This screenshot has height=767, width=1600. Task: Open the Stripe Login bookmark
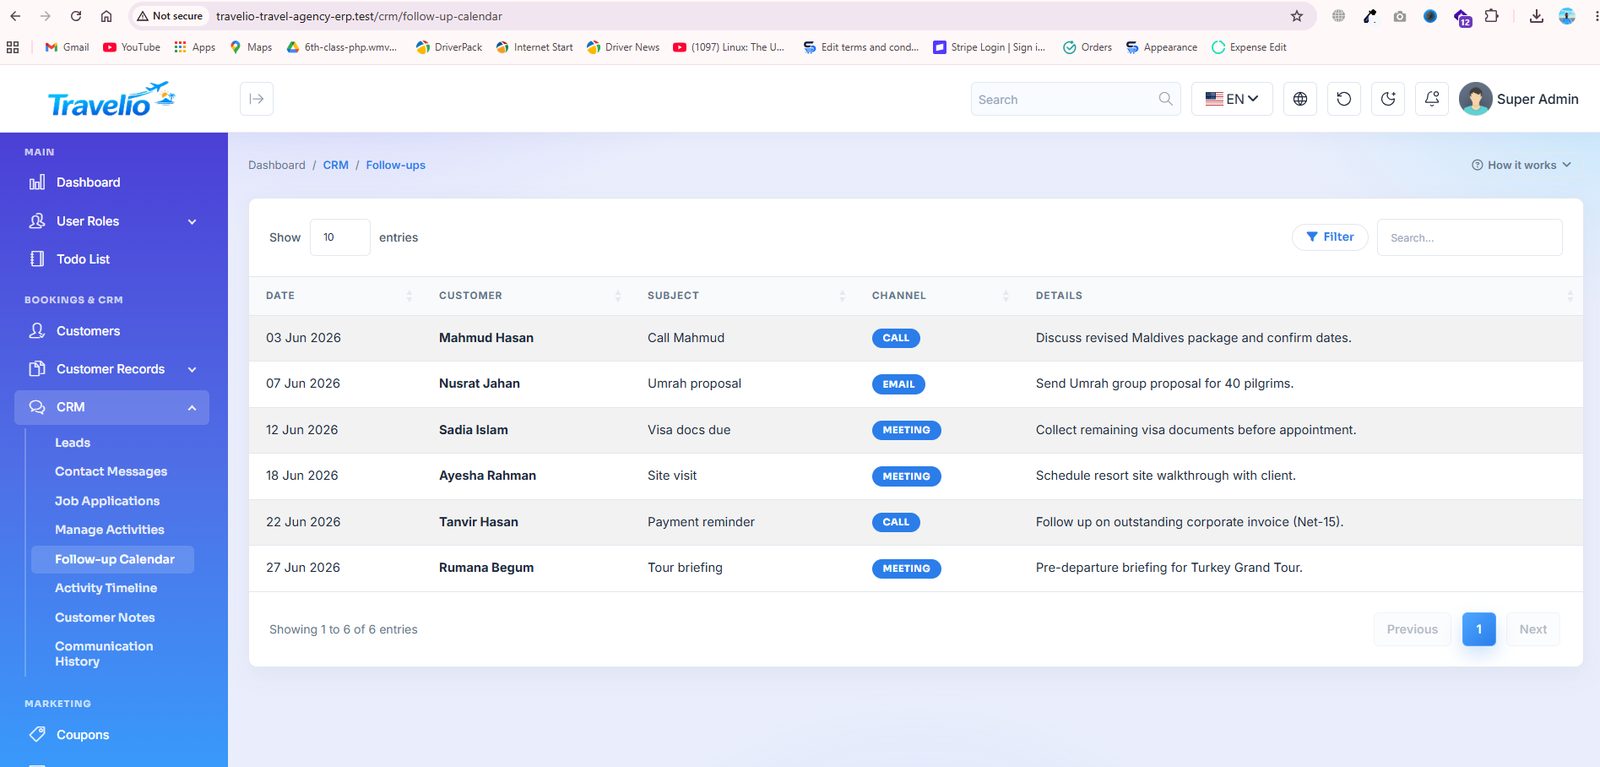coord(989,47)
